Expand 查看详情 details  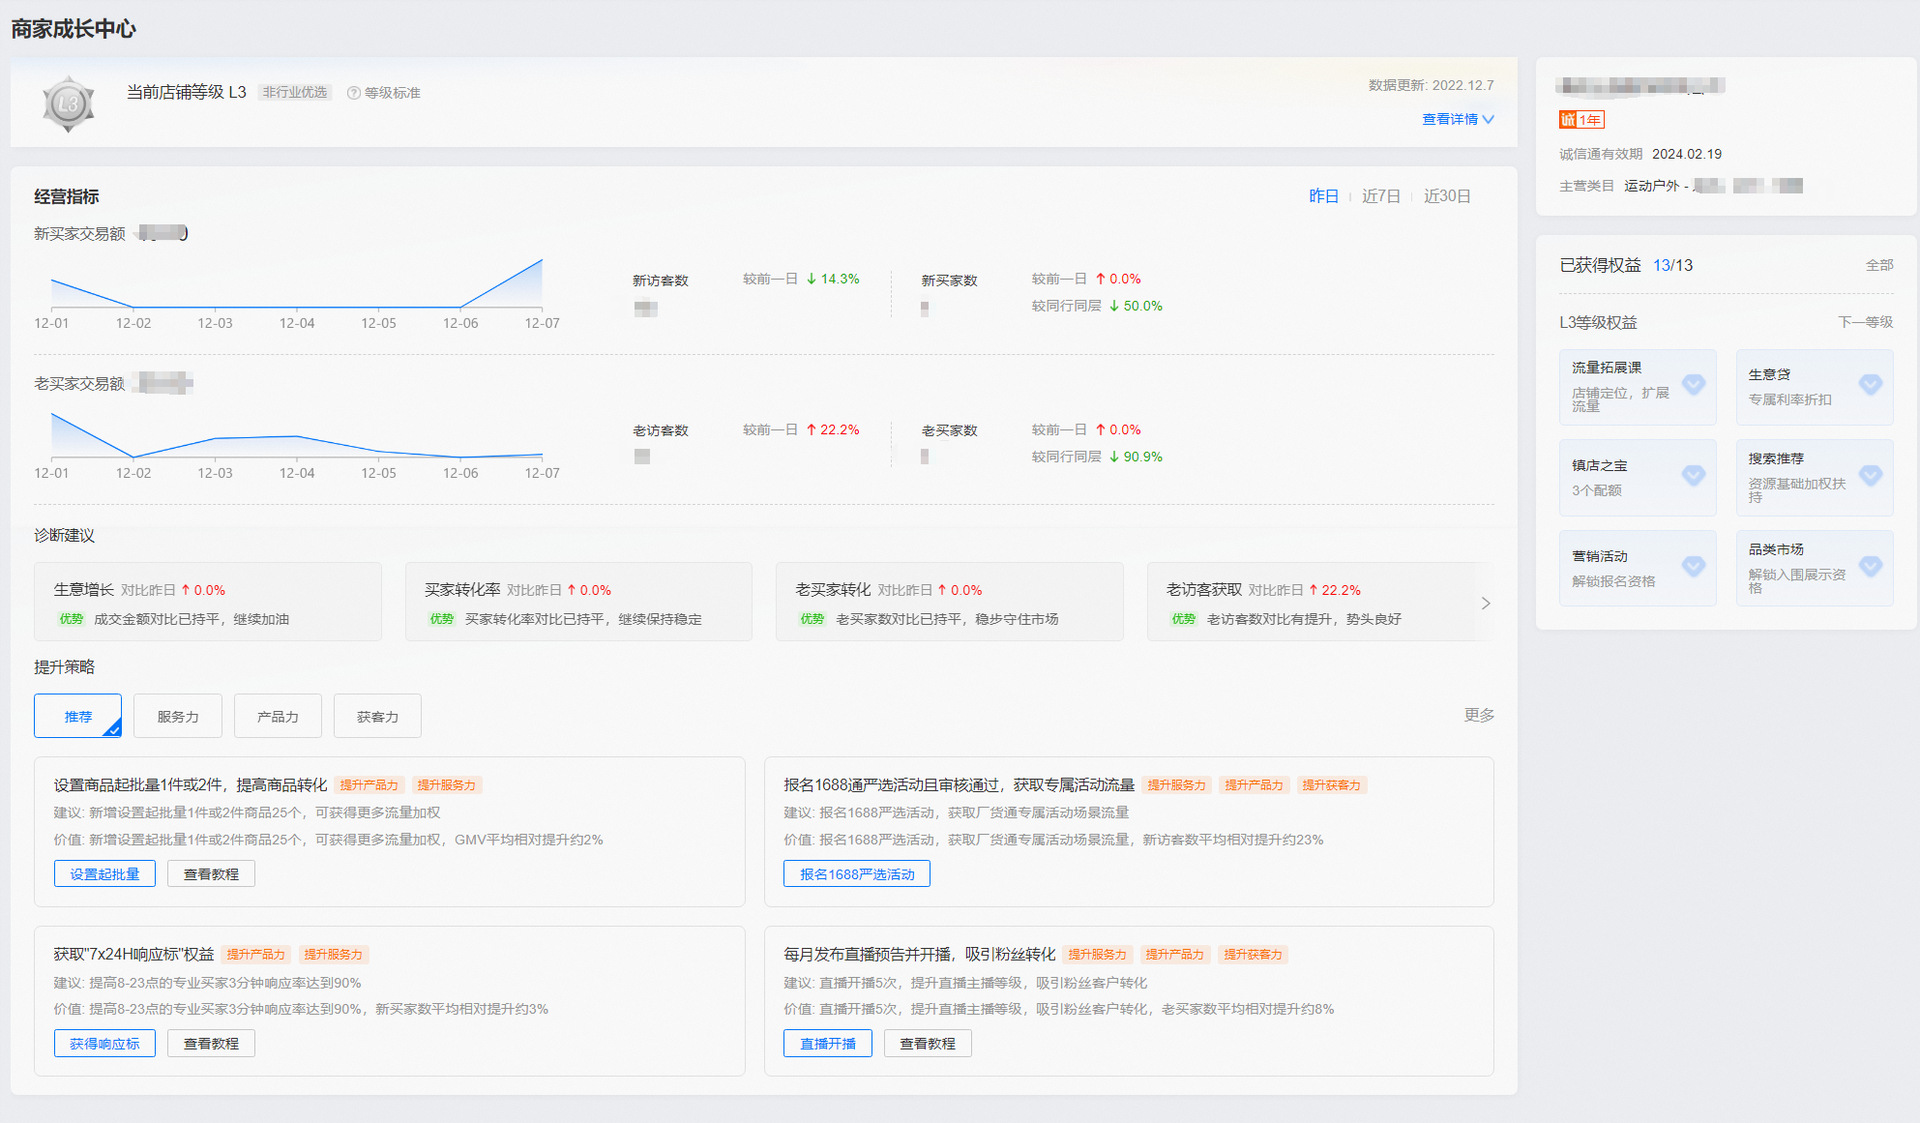[x=1458, y=119]
